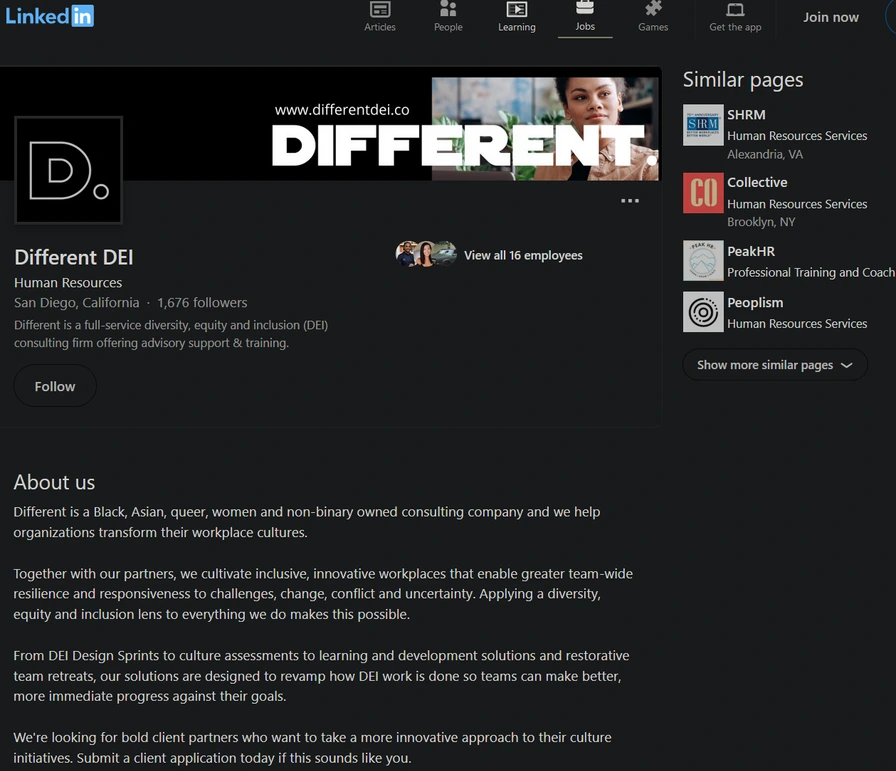The image size is (896, 771).
Task: Click the employee avatars next to employees link
Action: click(x=425, y=253)
